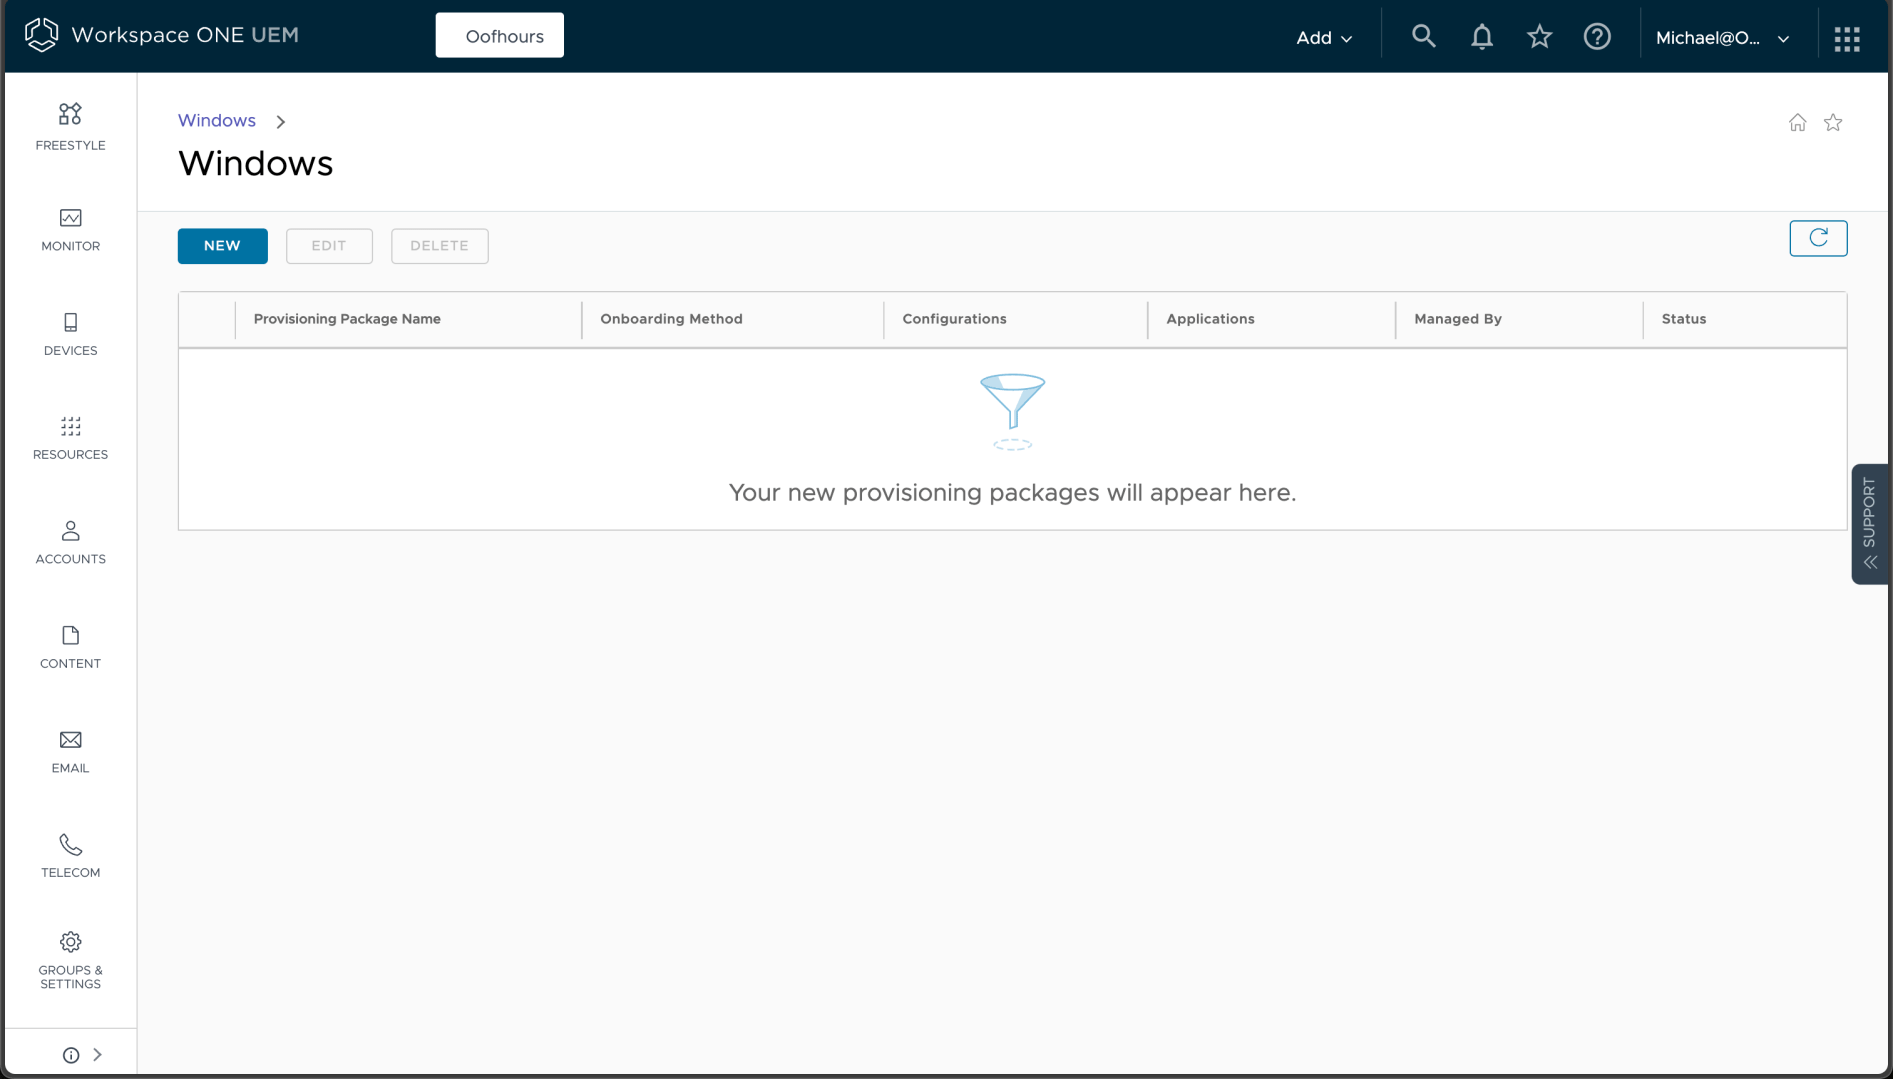Select the Oofhours organization group
The height and width of the screenshot is (1079, 1893).
(499, 36)
